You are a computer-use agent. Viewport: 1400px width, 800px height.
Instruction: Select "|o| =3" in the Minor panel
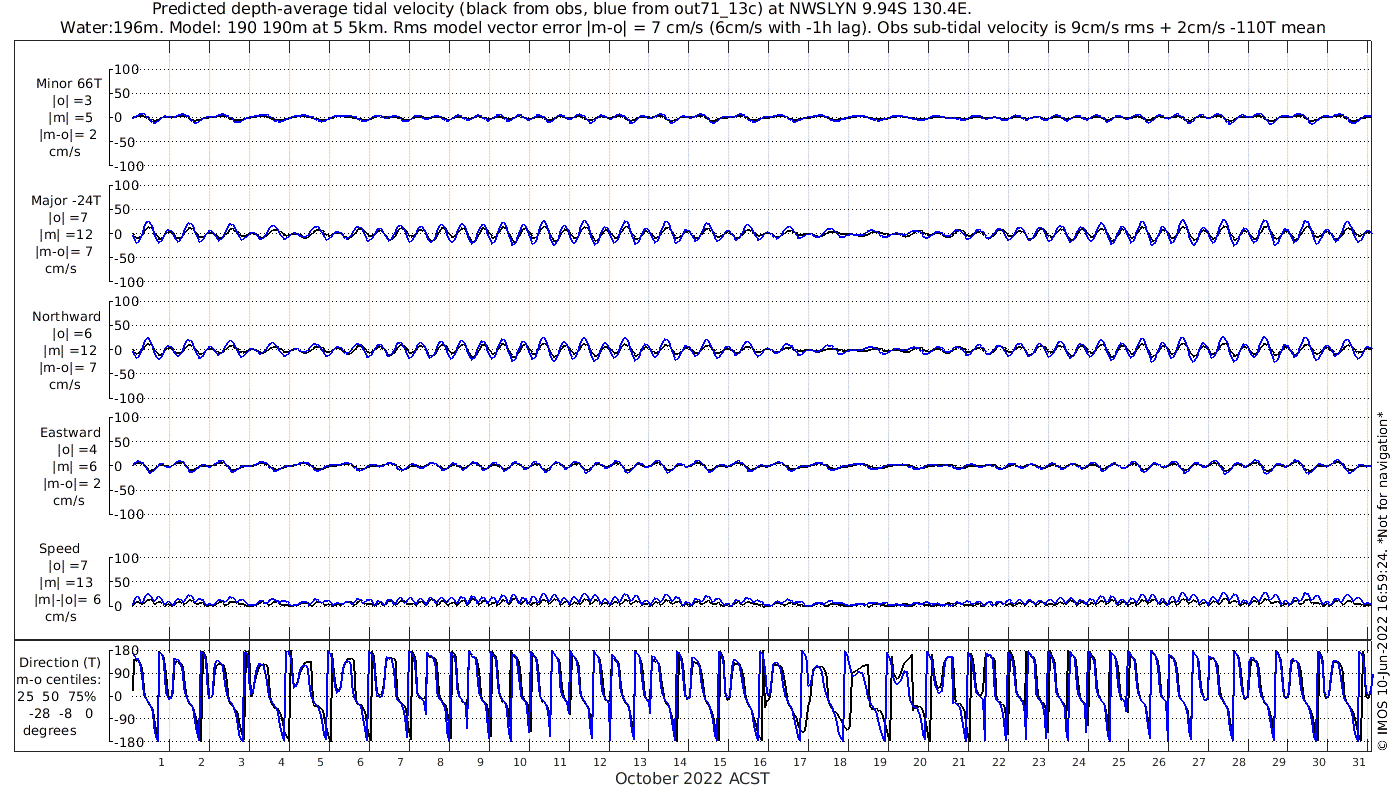pyautogui.click(x=72, y=101)
